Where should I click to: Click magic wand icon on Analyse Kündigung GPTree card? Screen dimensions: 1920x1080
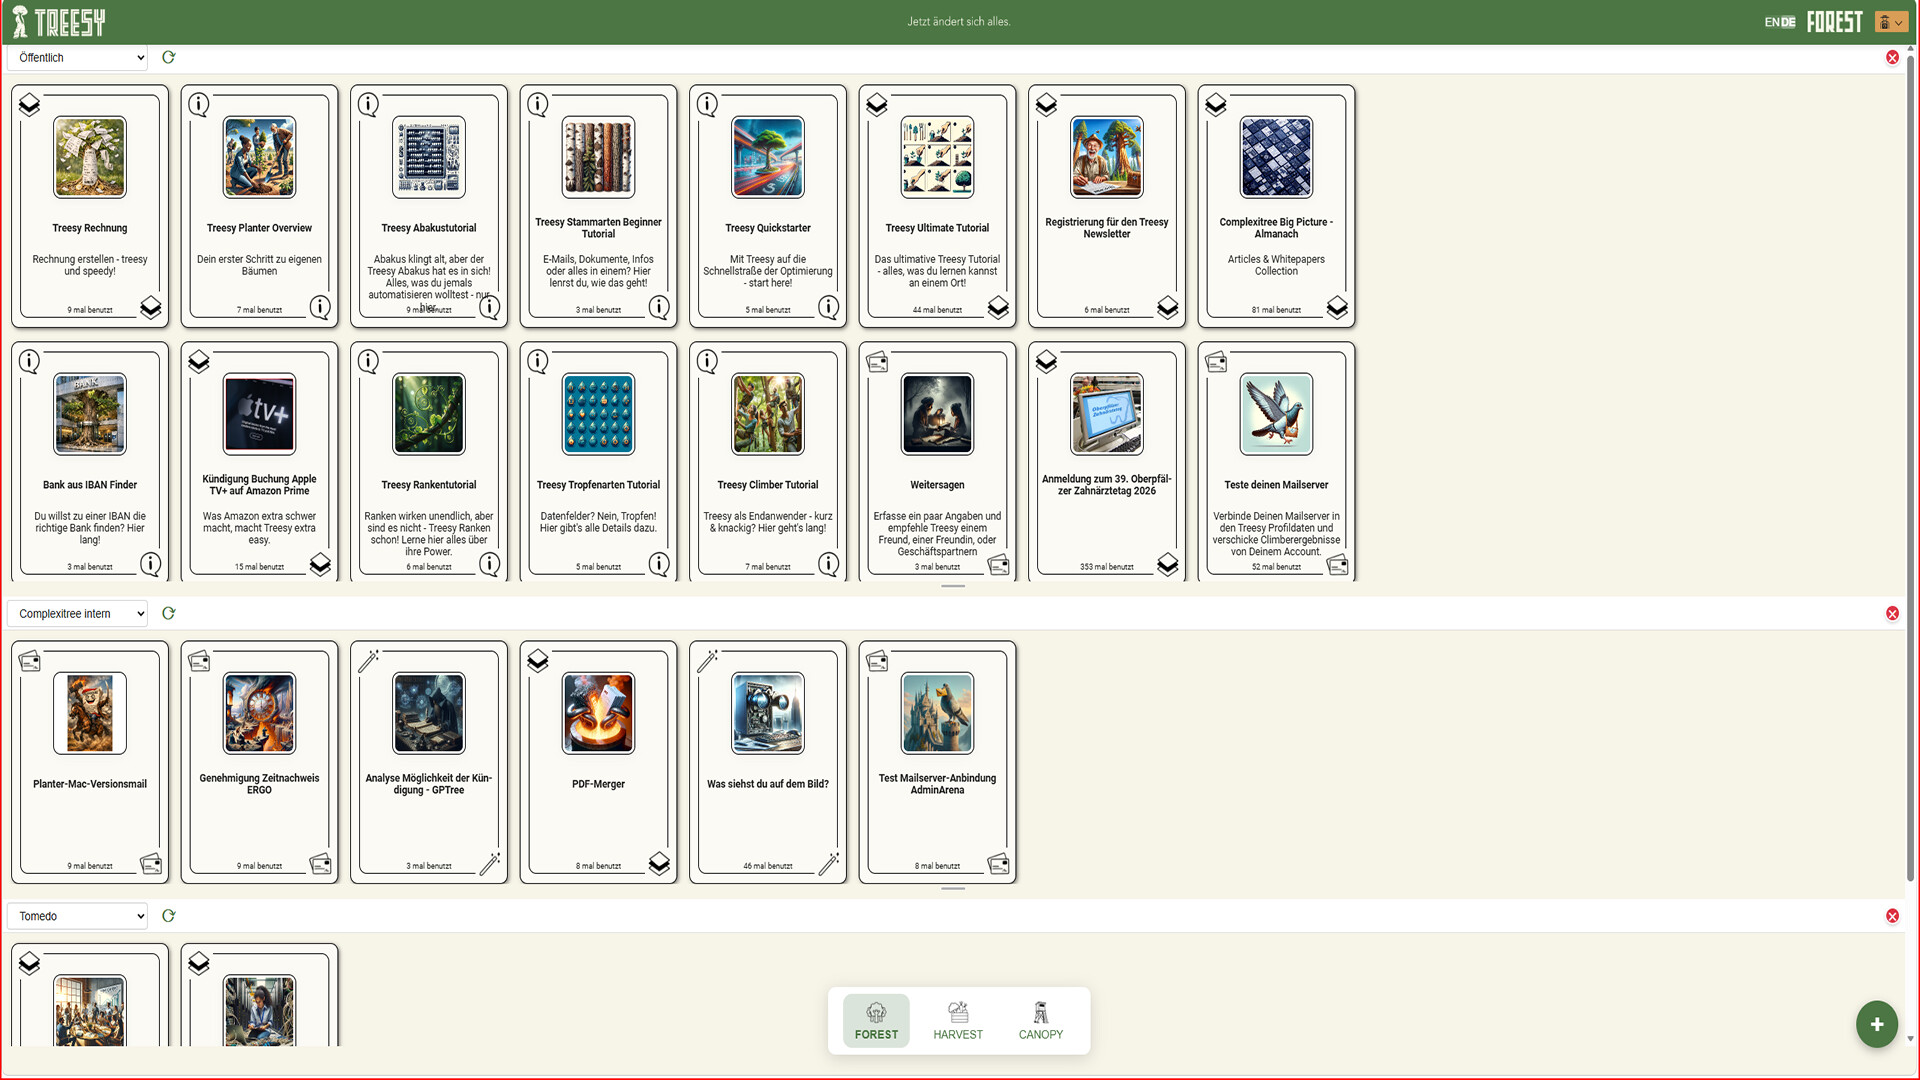tap(368, 660)
